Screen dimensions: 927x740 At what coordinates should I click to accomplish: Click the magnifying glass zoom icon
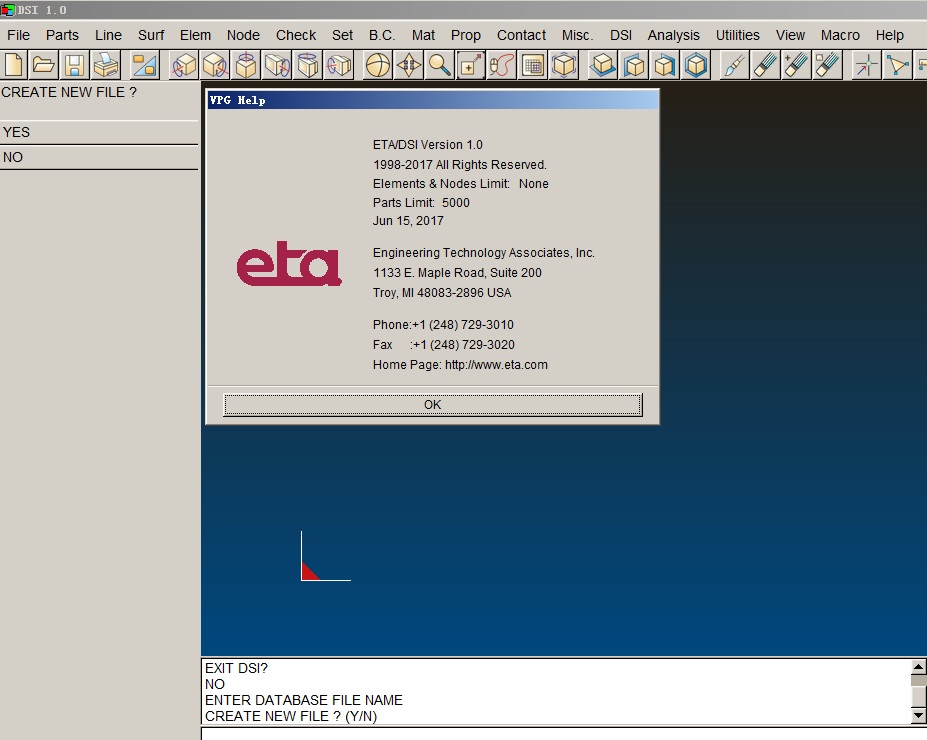(x=439, y=65)
